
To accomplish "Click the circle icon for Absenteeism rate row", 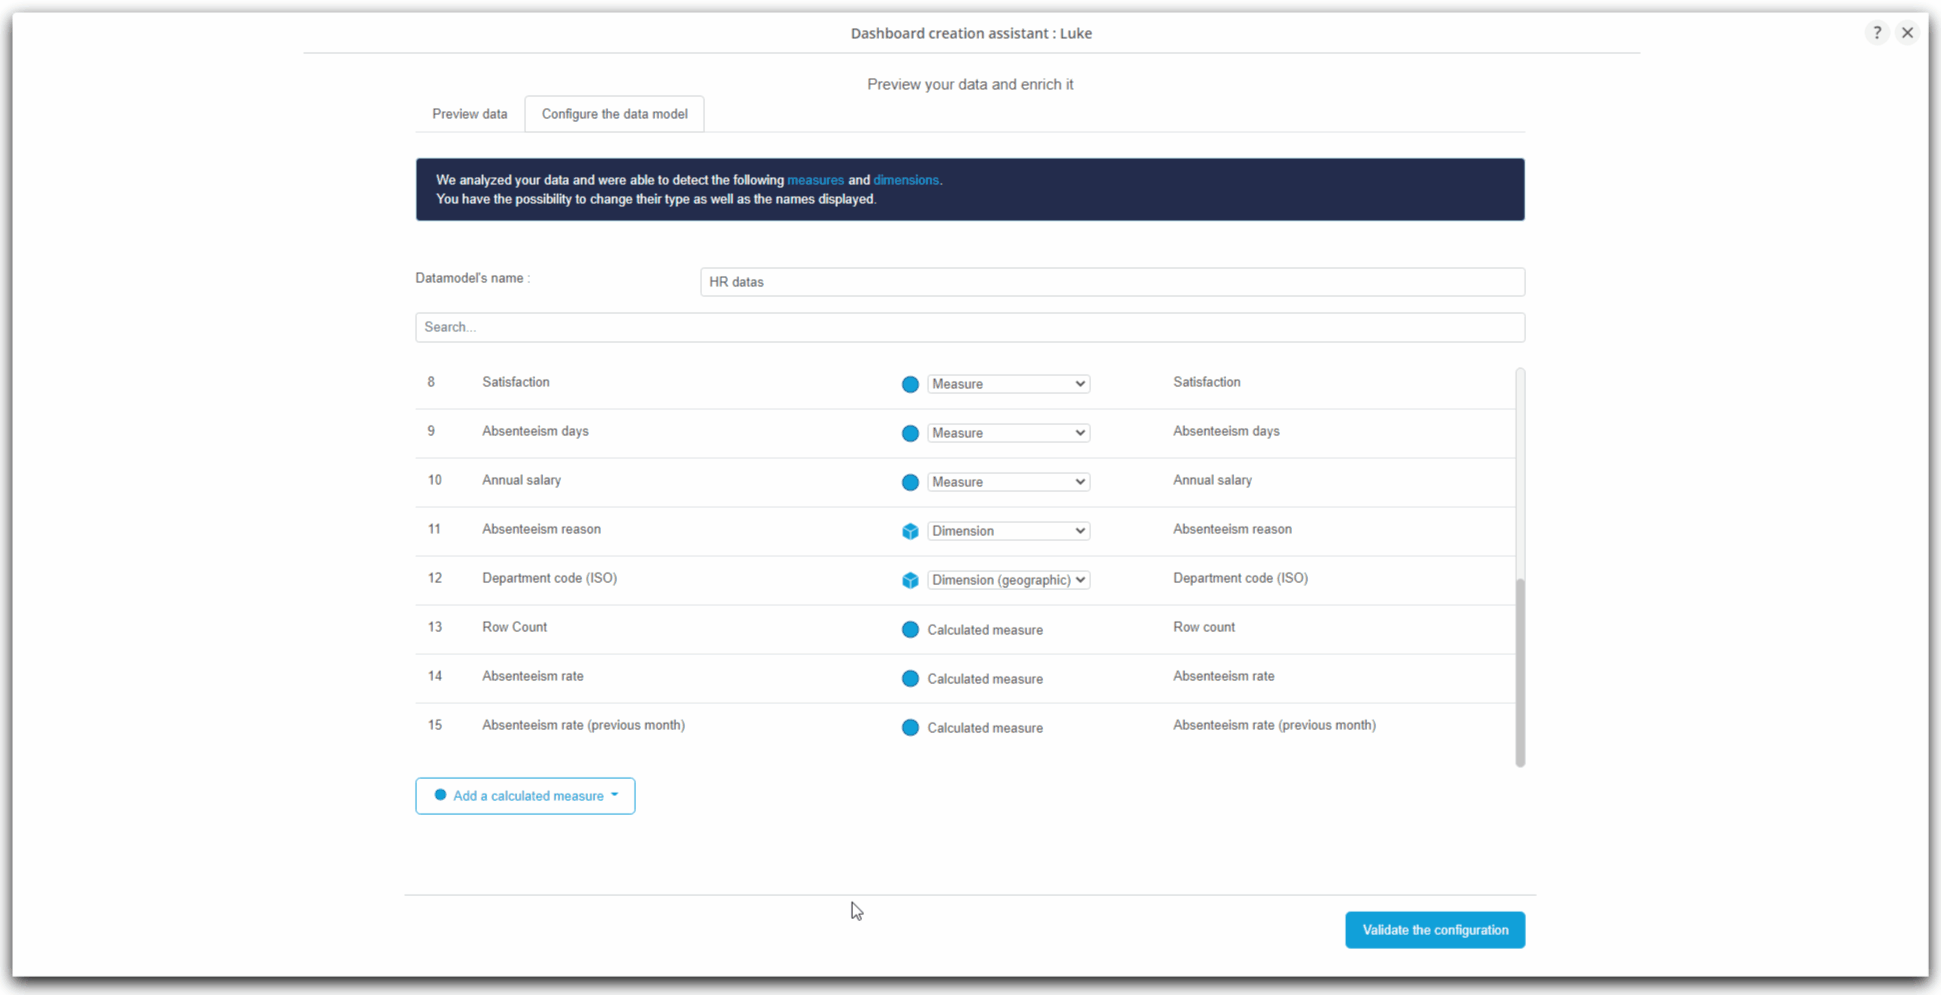I will 909,678.
